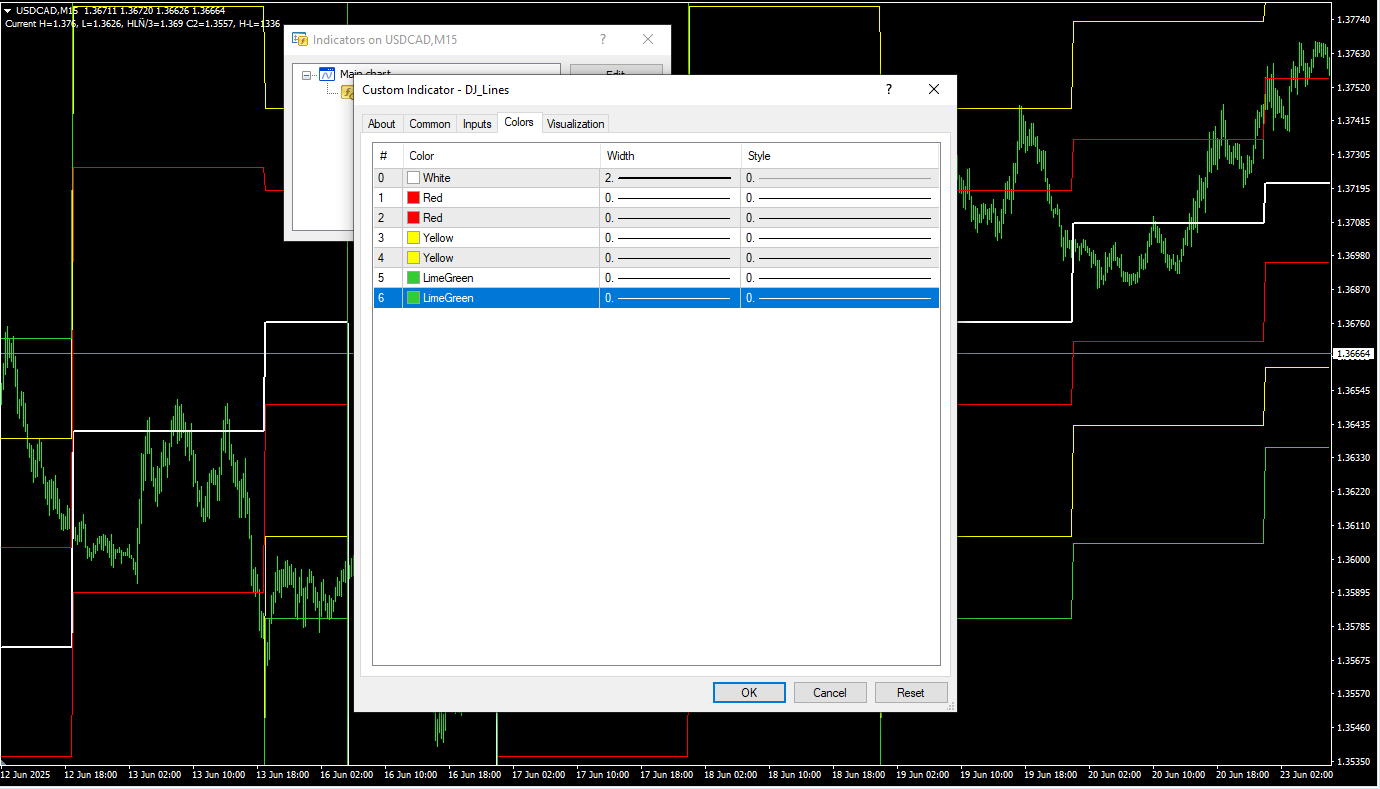Cancel the Custom Indicator dialog
Screen dimensions: 1380x789
tap(829, 692)
